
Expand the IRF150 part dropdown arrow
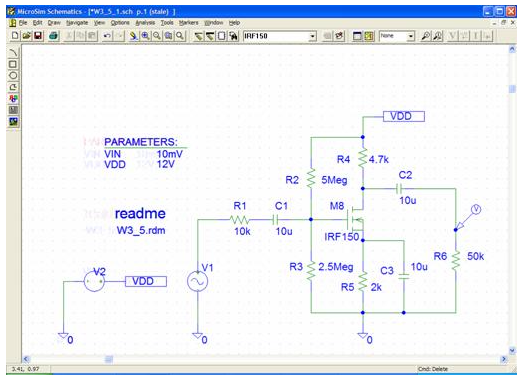(312, 36)
